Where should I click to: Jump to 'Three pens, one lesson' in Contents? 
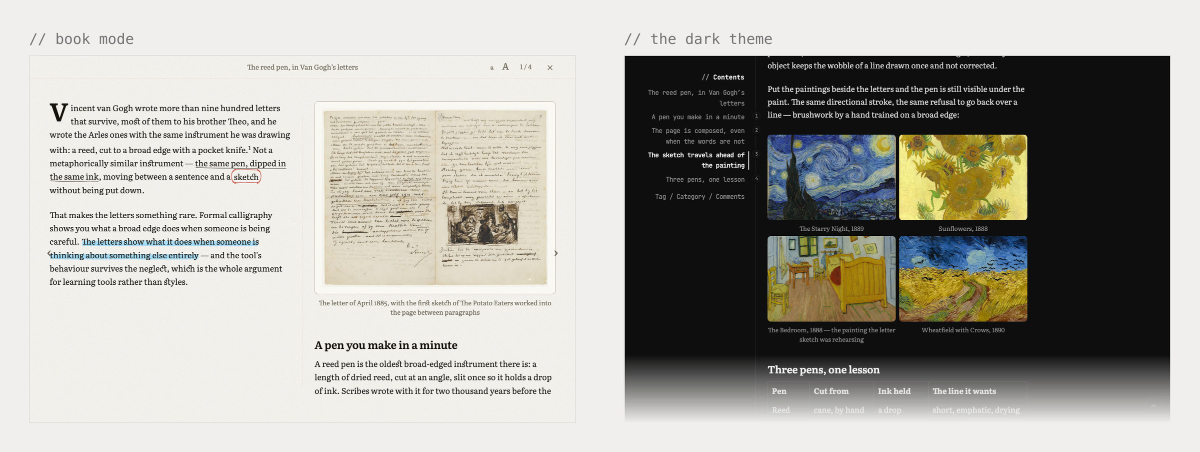pyautogui.click(x=705, y=179)
